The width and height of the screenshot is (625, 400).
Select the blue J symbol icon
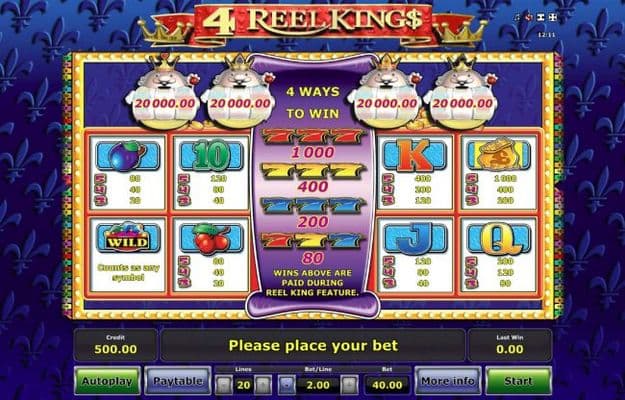click(415, 238)
